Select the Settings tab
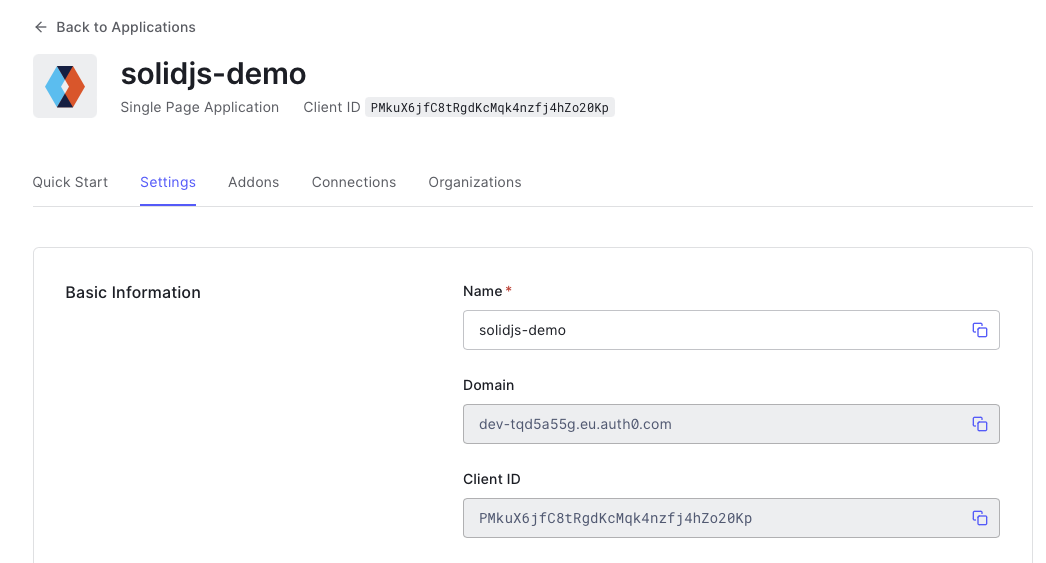 tap(168, 182)
